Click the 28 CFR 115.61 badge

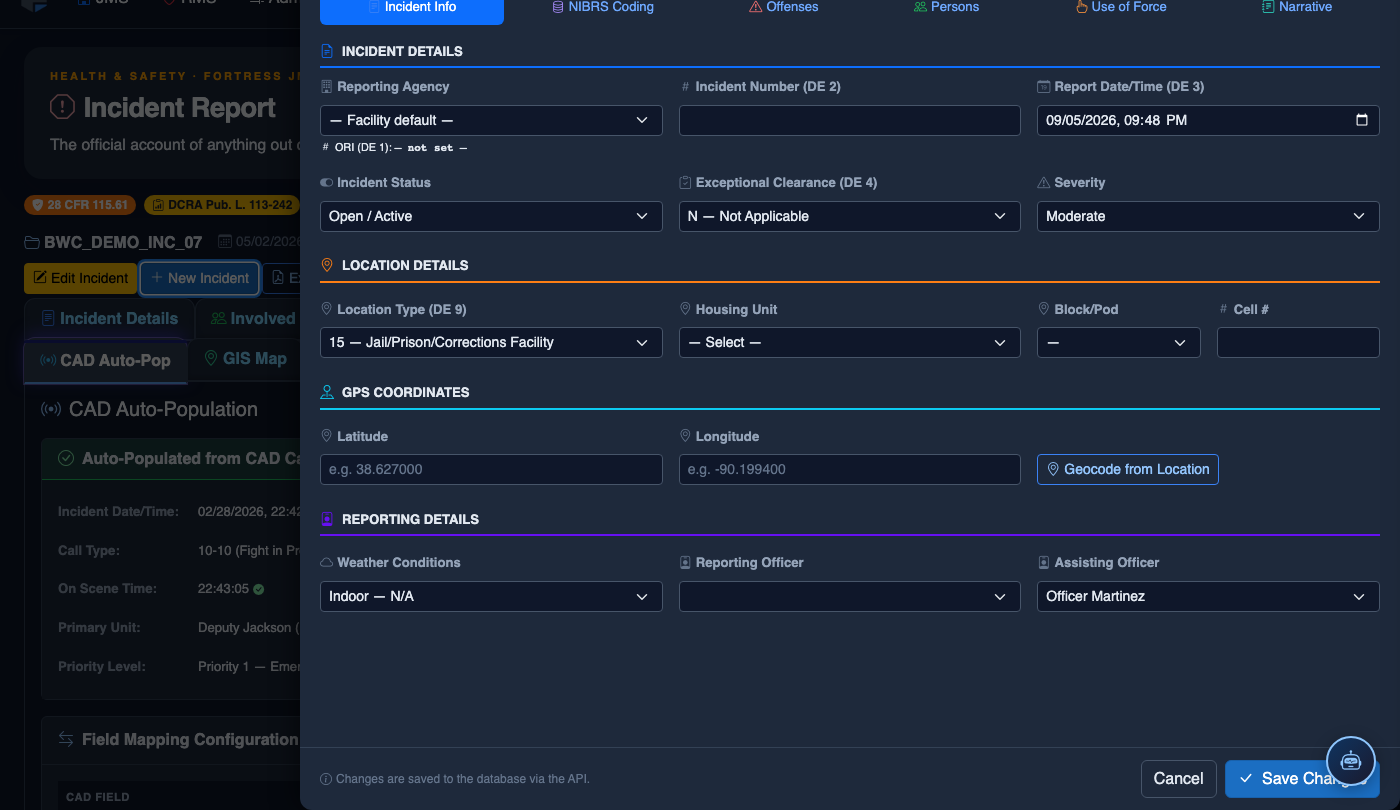pos(81,205)
